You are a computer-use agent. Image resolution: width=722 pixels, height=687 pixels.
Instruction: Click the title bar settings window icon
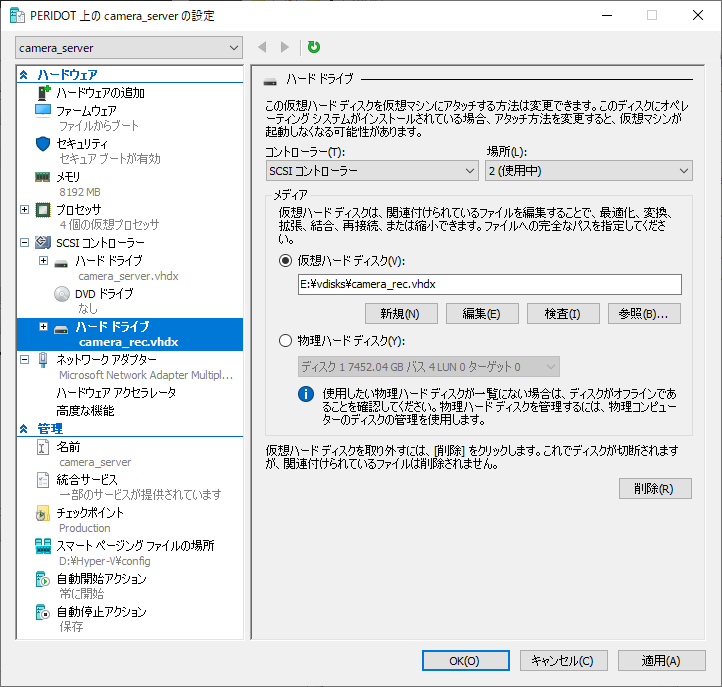tap(17, 16)
